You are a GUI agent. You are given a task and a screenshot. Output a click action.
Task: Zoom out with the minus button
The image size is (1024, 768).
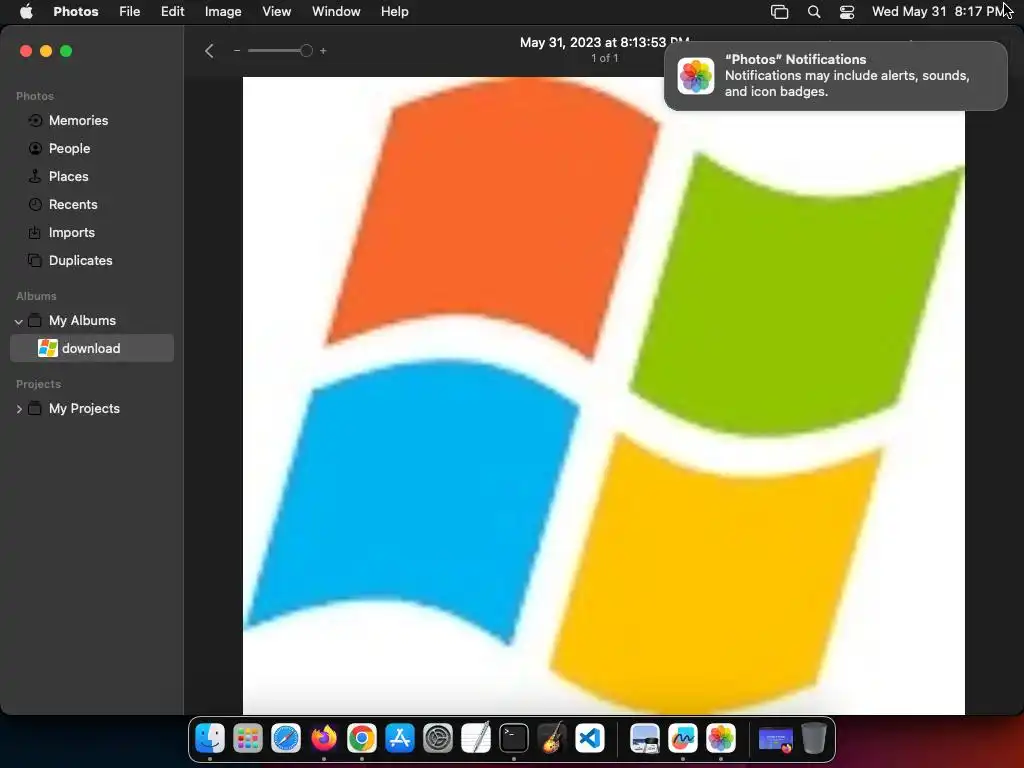(x=237, y=51)
